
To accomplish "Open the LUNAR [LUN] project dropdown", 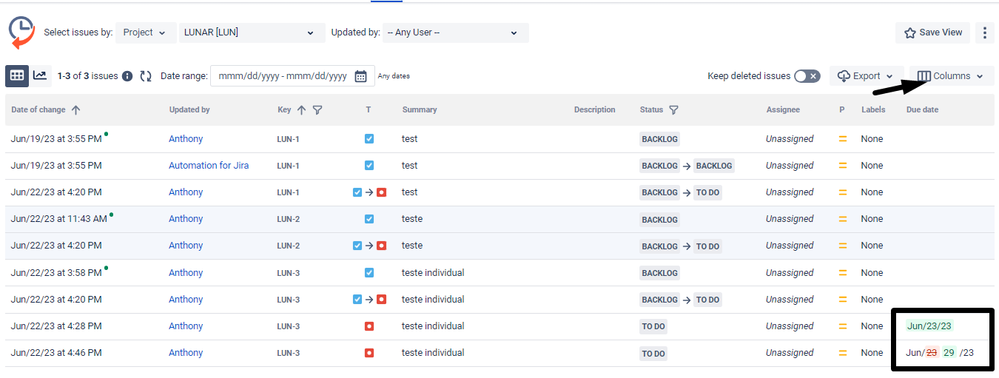I will point(251,33).
